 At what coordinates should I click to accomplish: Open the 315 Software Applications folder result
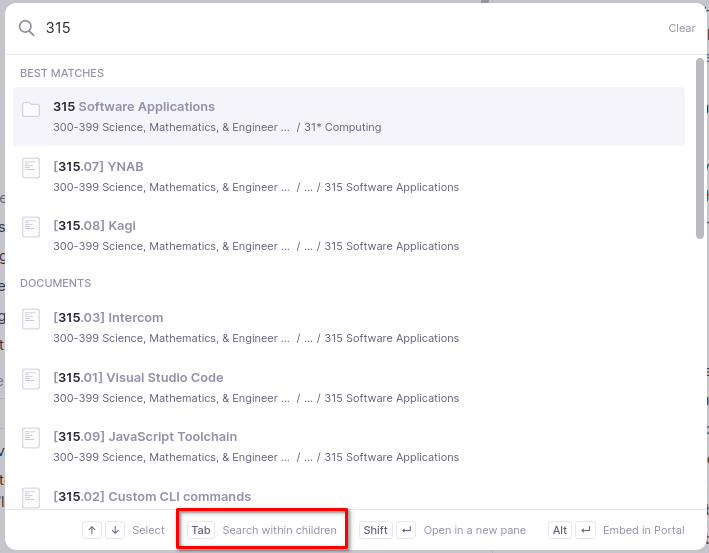pyautogui.click(x=134, y=107)
